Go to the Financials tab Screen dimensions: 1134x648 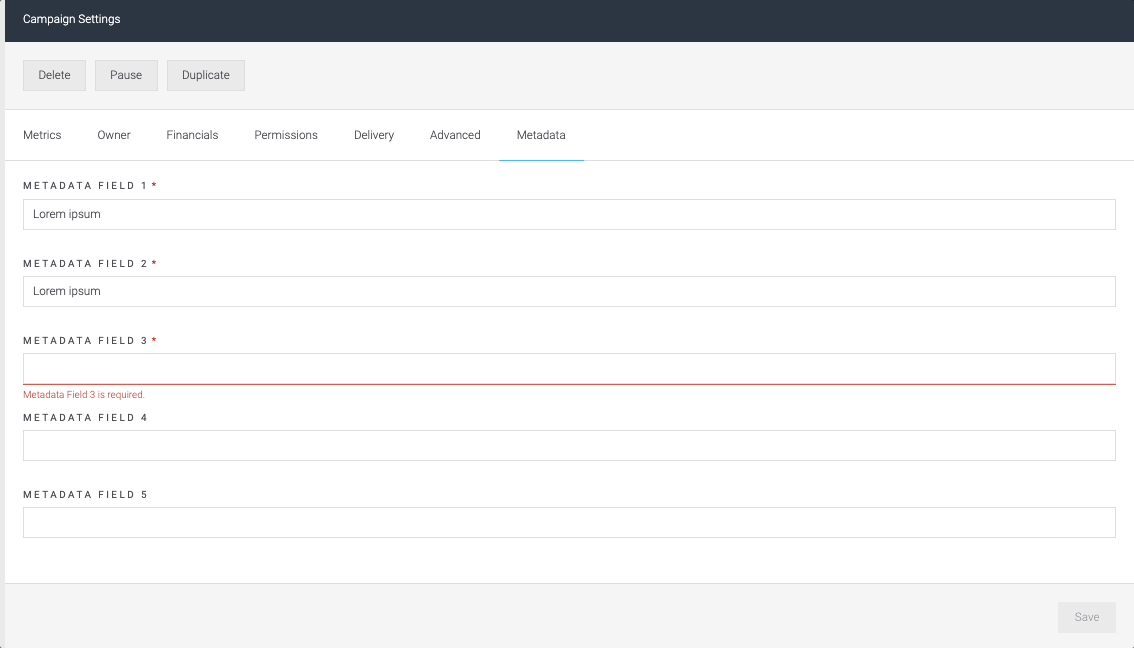point(192,135)
